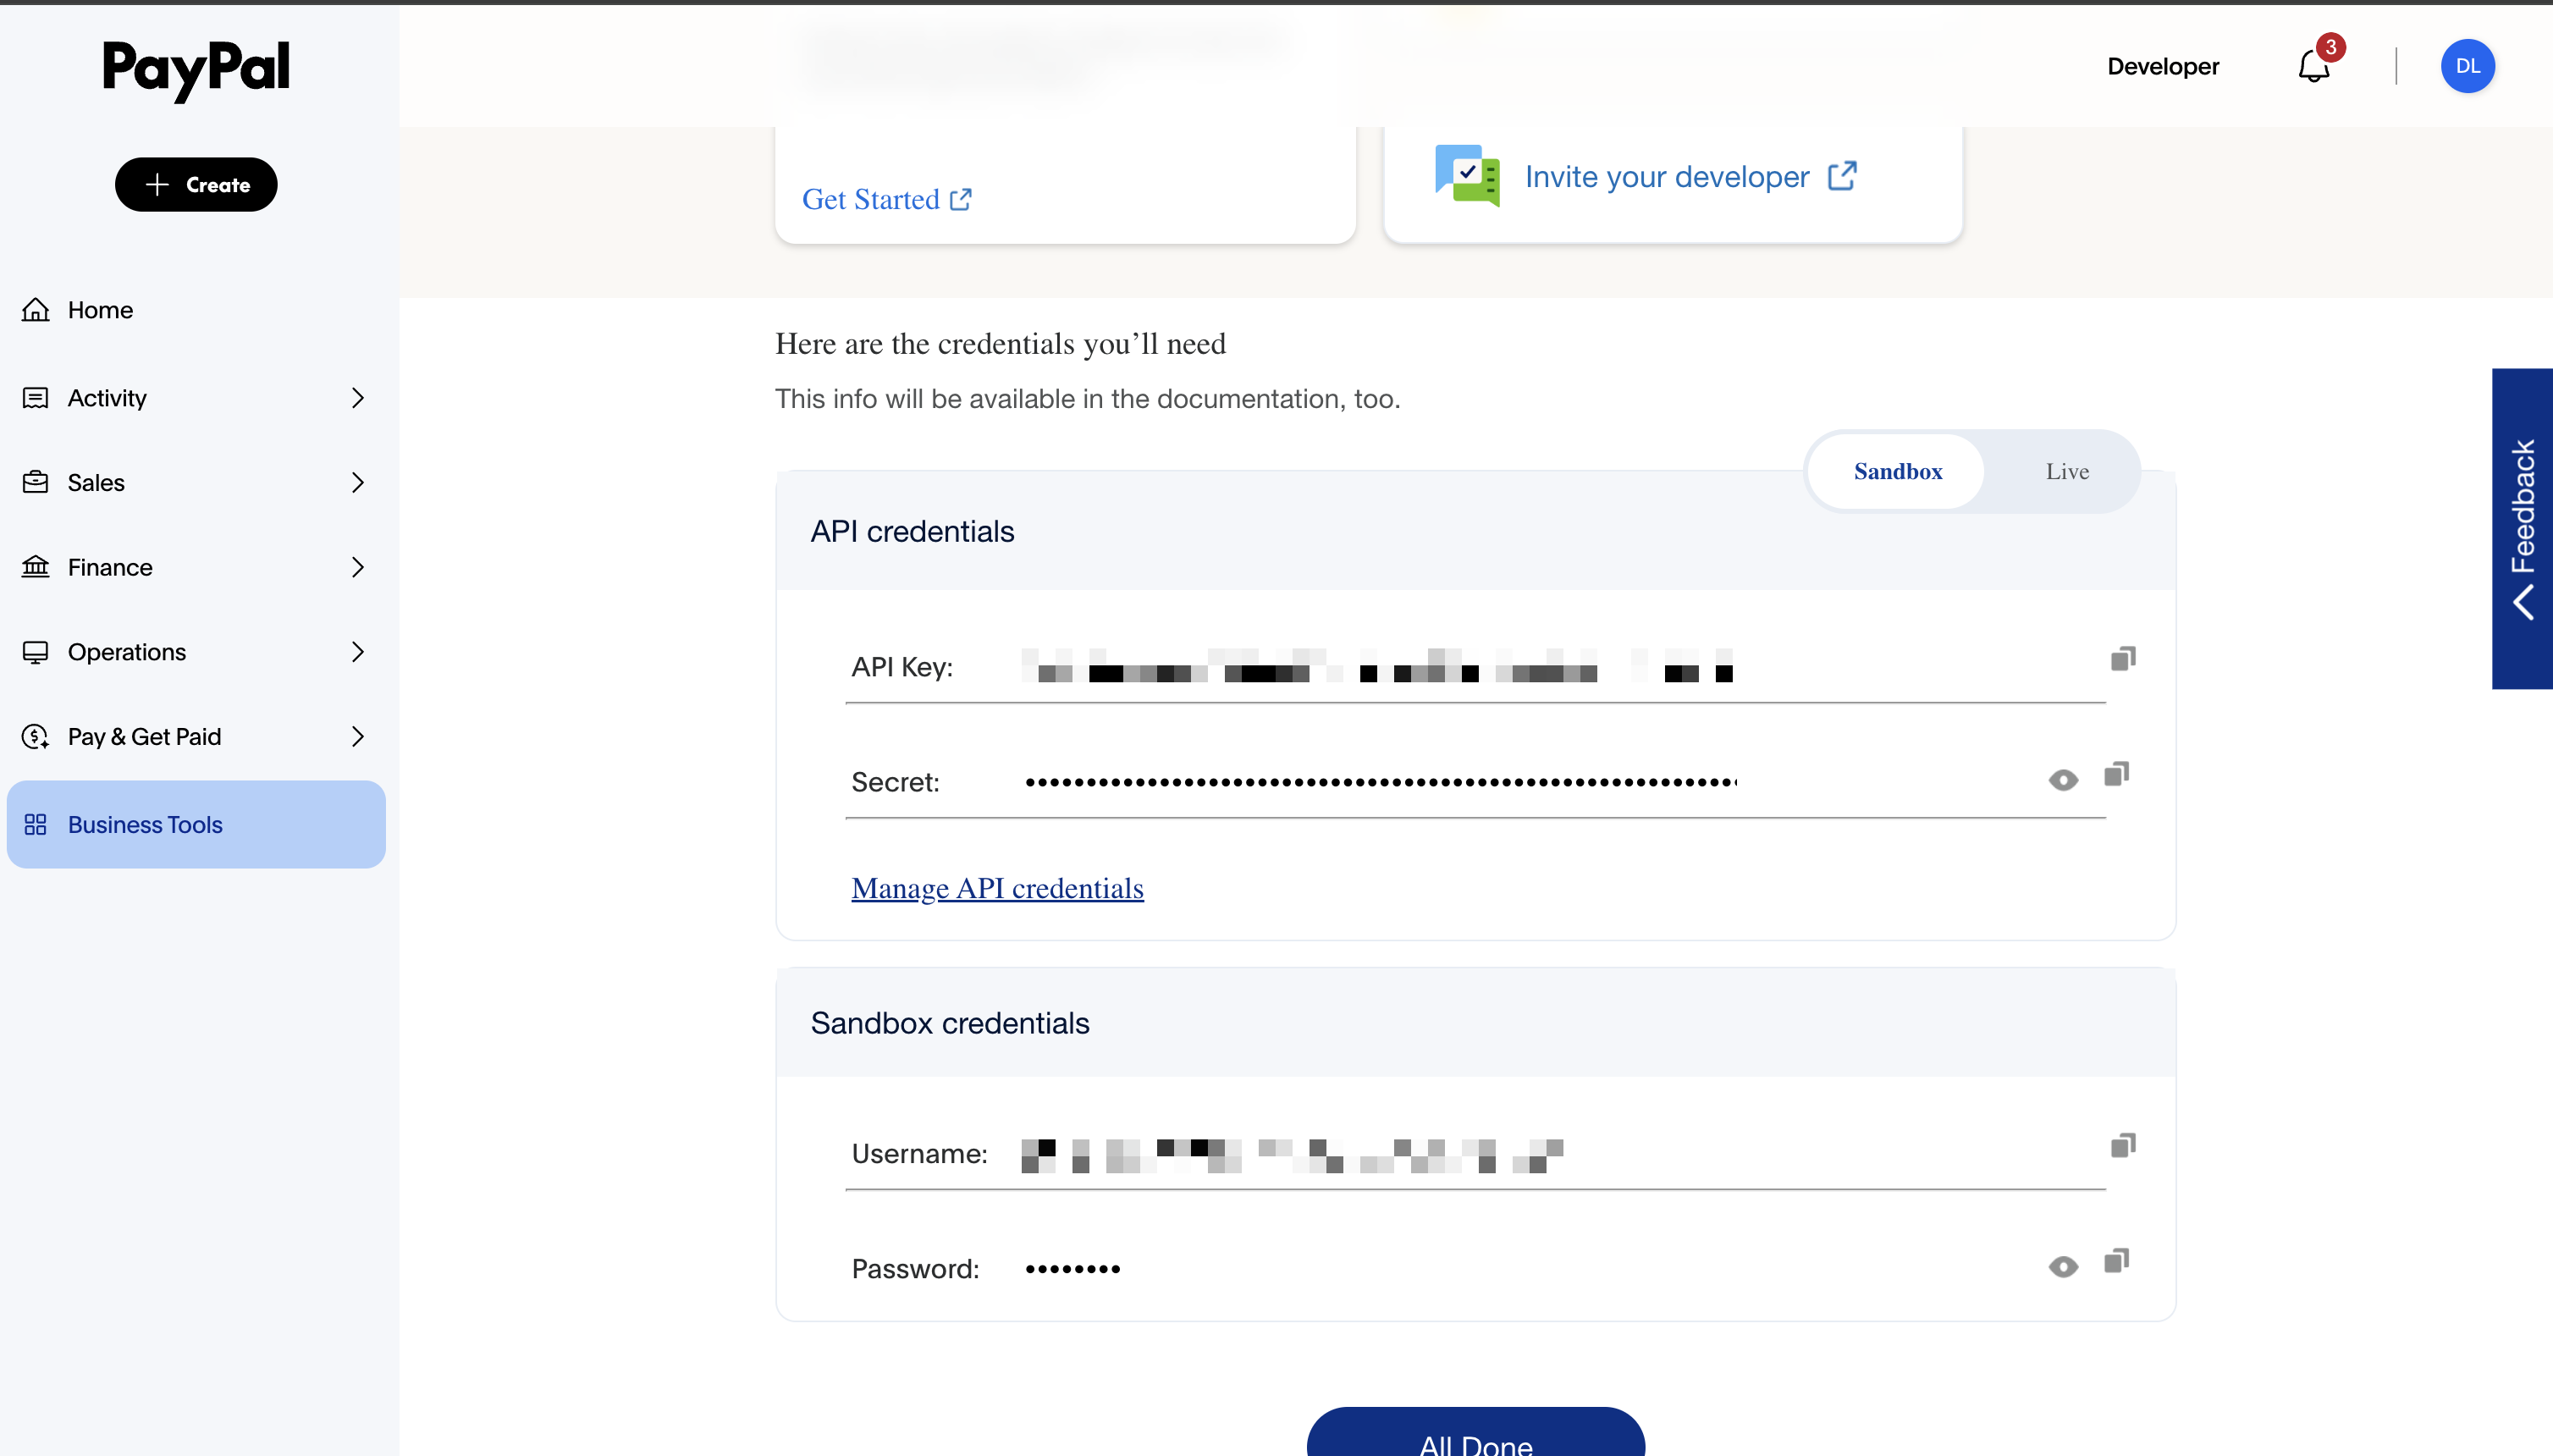Expand the Pay & Get Paid chevron
This screenshot has height=1456, width=2553.
click(x=358, y=737)
